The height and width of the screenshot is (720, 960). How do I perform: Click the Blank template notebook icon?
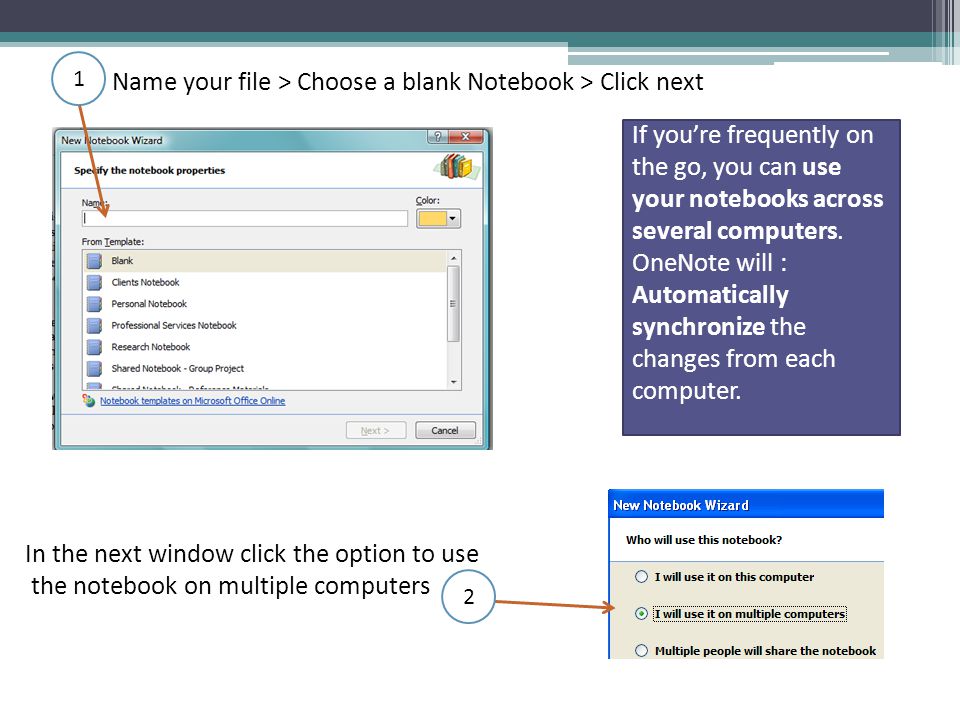coord(94,261)
